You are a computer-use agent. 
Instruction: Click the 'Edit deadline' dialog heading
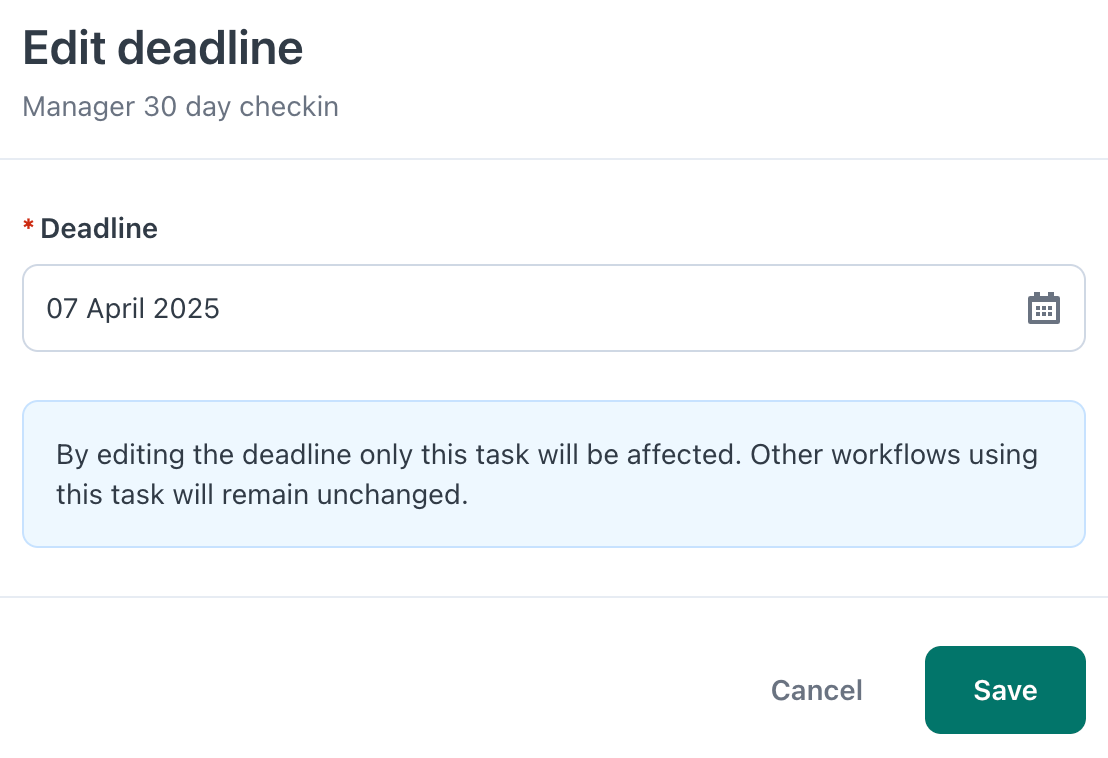pyautogui.click(x=163, y=48)
